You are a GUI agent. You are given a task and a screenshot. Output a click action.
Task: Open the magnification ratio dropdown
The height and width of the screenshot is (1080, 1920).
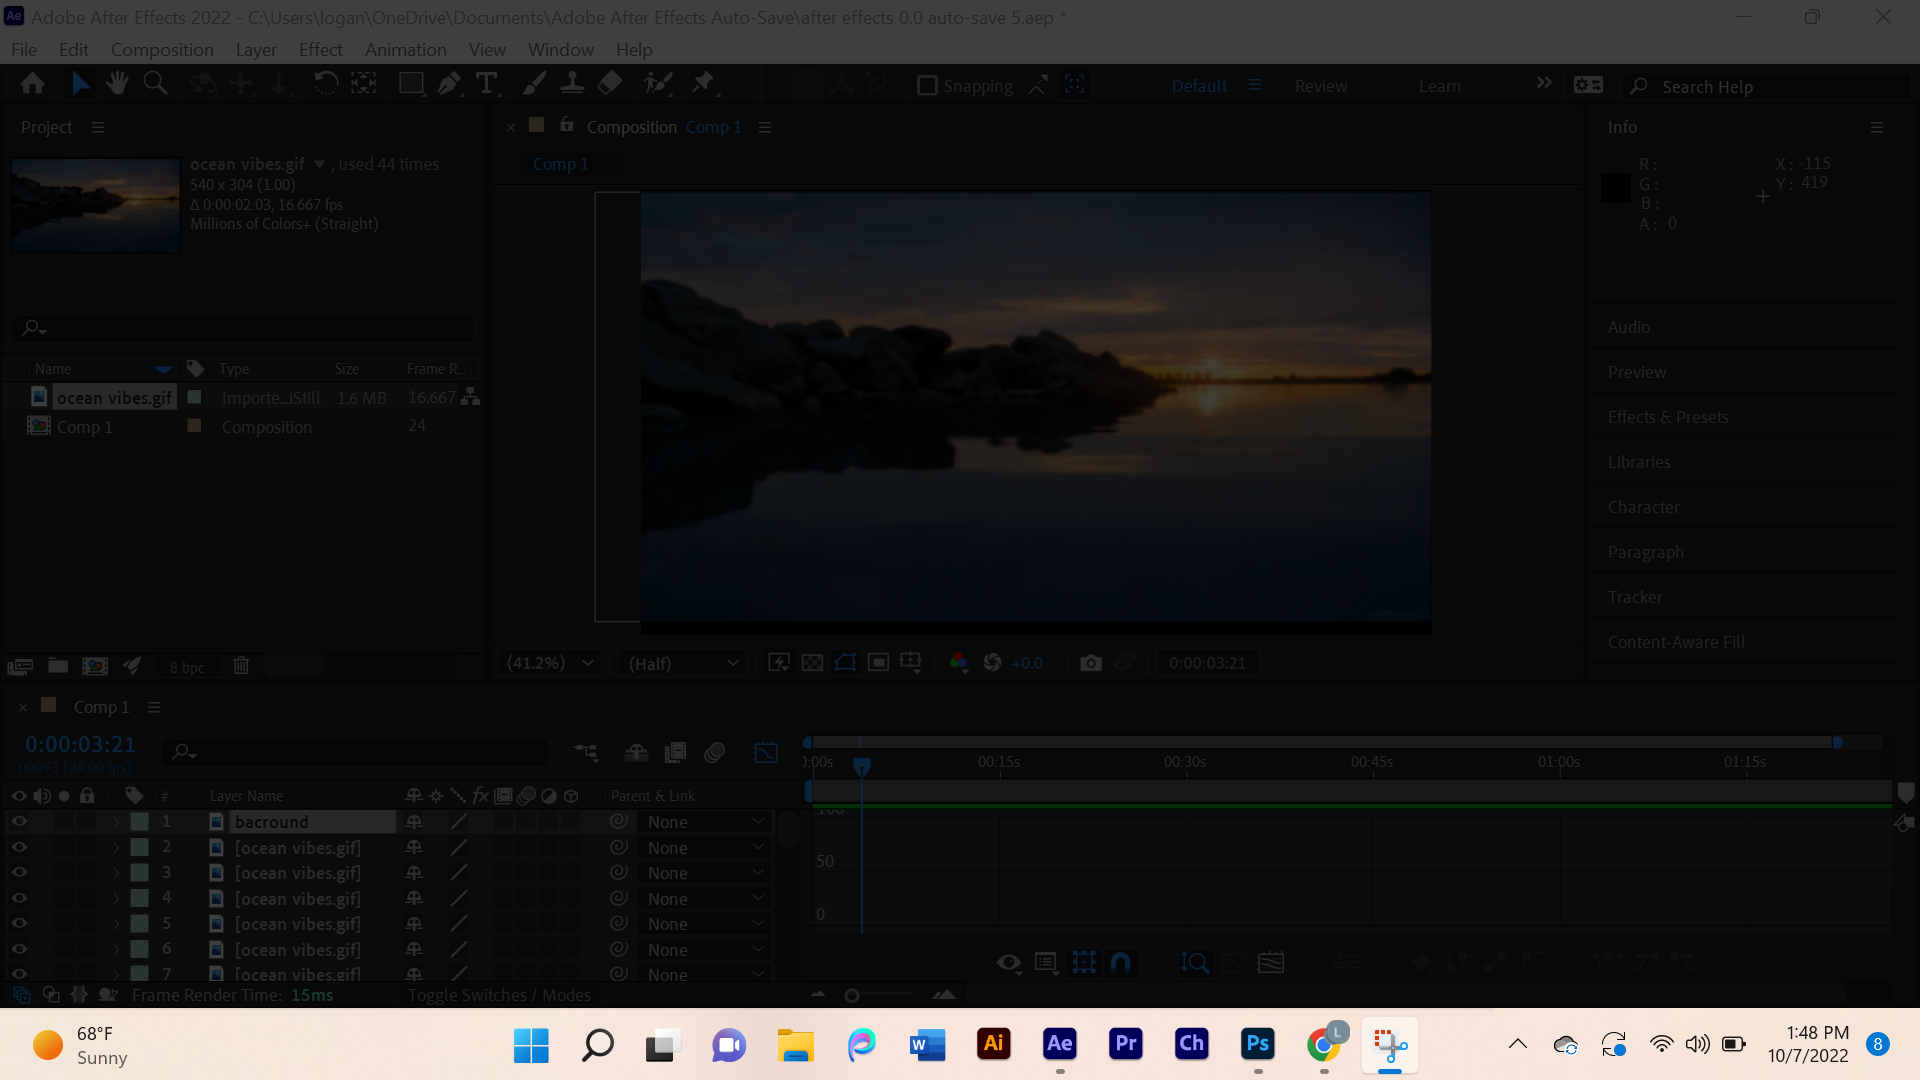pyautogui.click(x=548, y=662)
